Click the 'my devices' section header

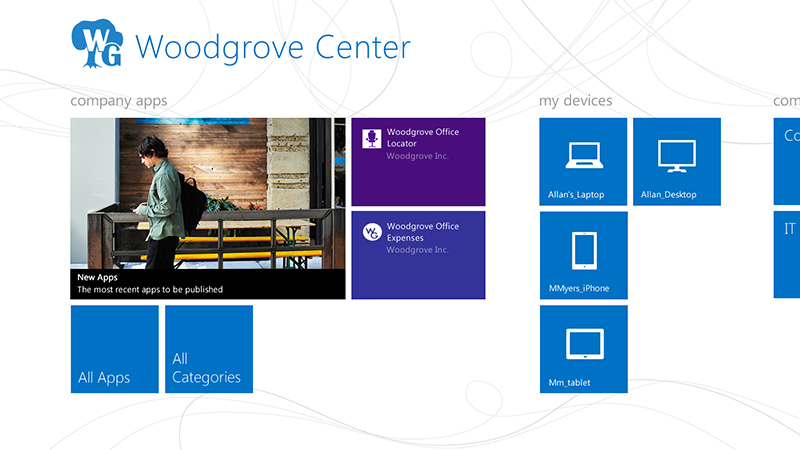tap(575, 101)
